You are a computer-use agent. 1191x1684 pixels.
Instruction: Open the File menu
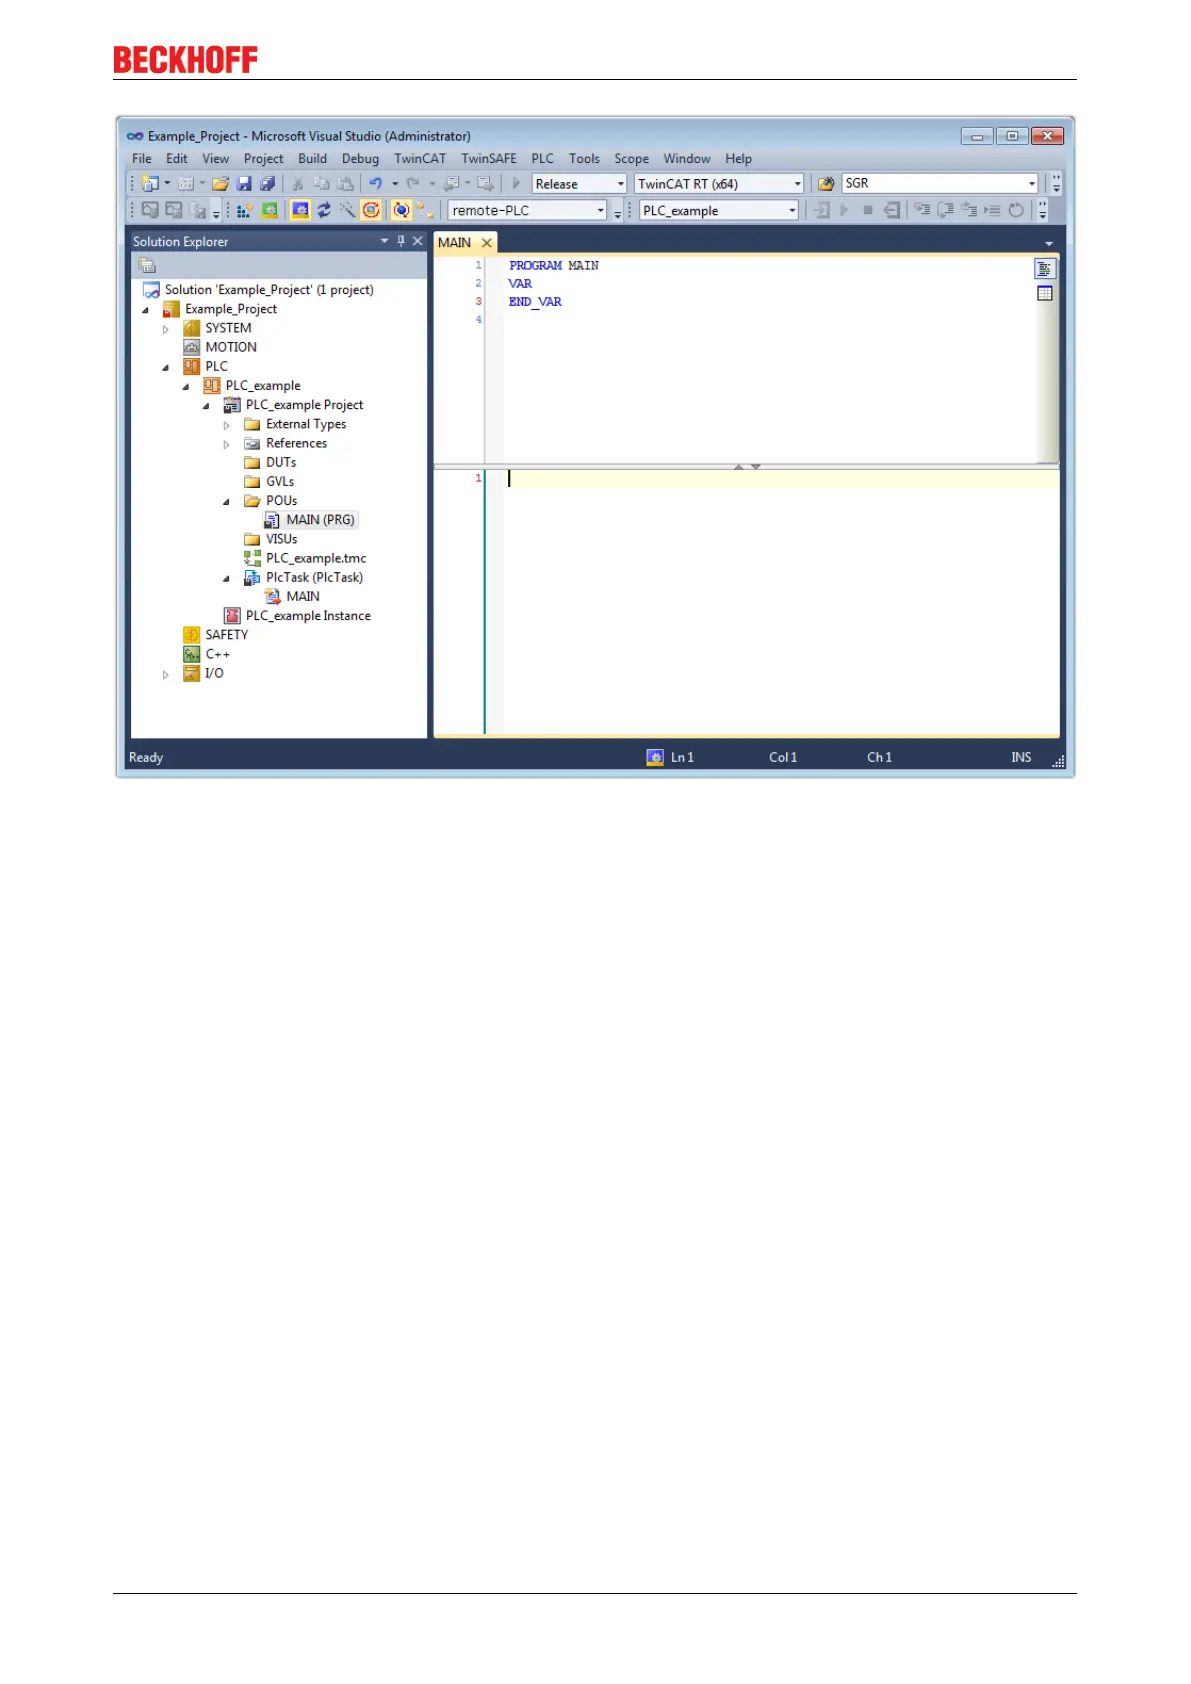tap(142, 158)
